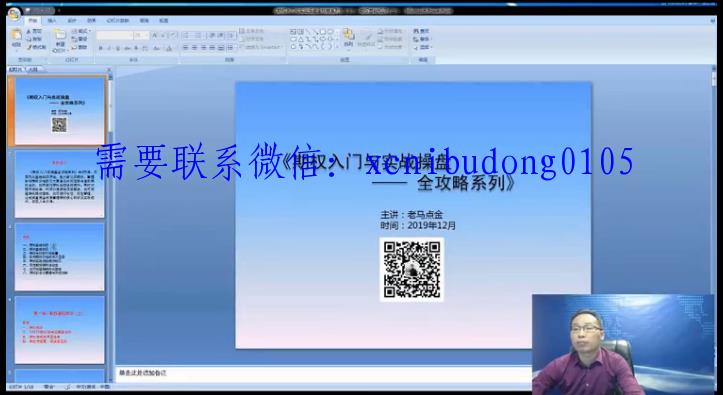Copy selection with the 复制 button
This screenshot has height=395, width=723.
[34, 39]
